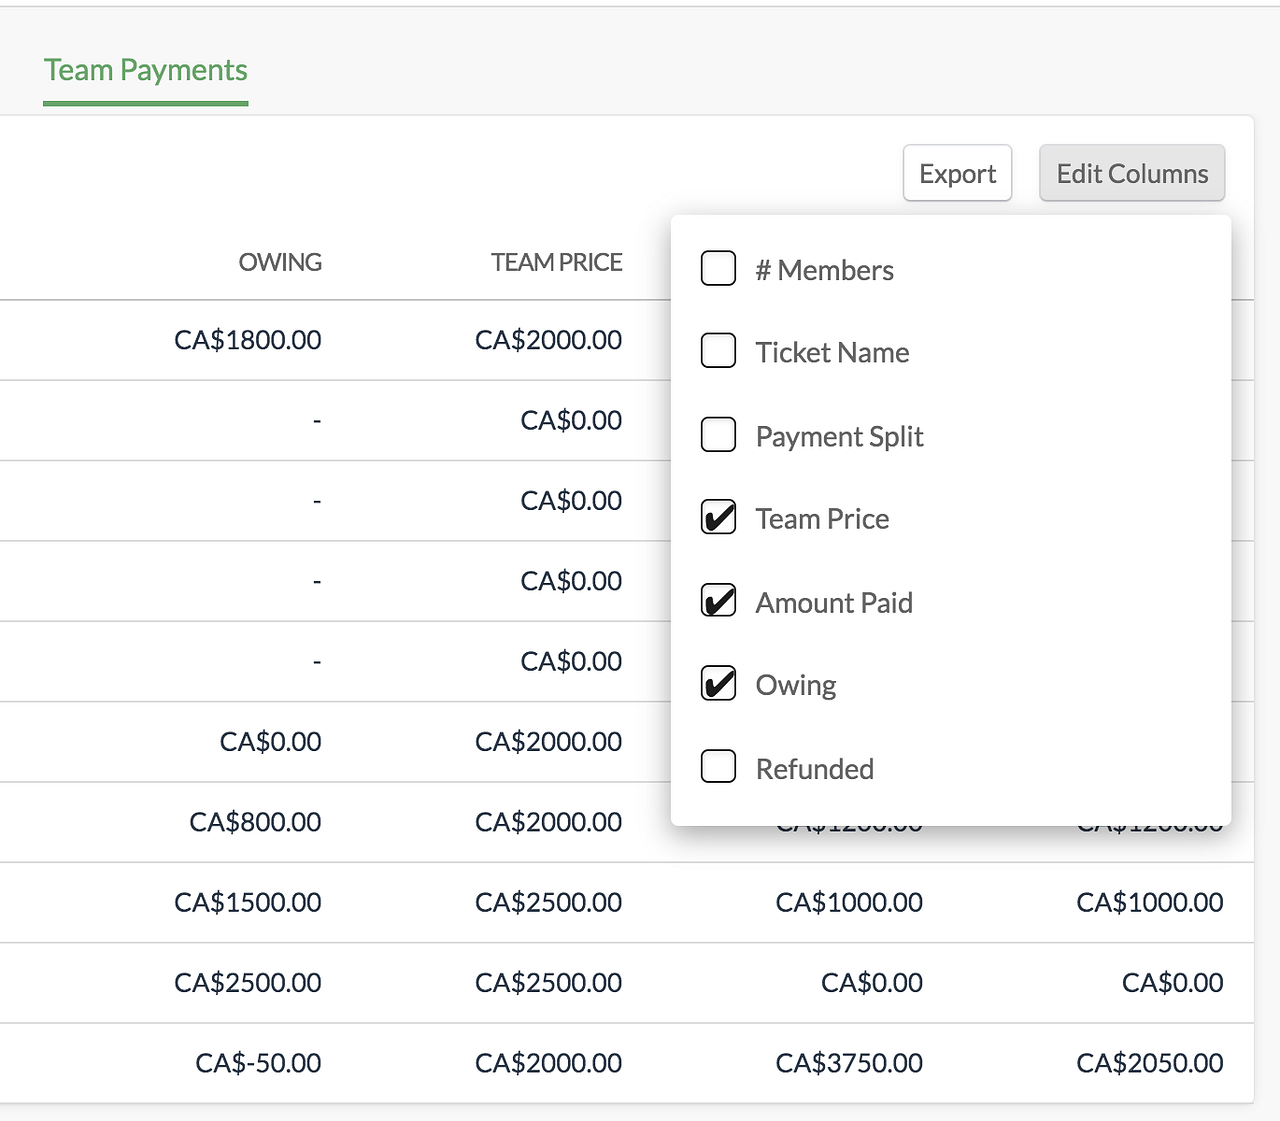This screenshot has height=1121, width=1280.
Task: Click the OWING column header
Action: coord(280,262)
